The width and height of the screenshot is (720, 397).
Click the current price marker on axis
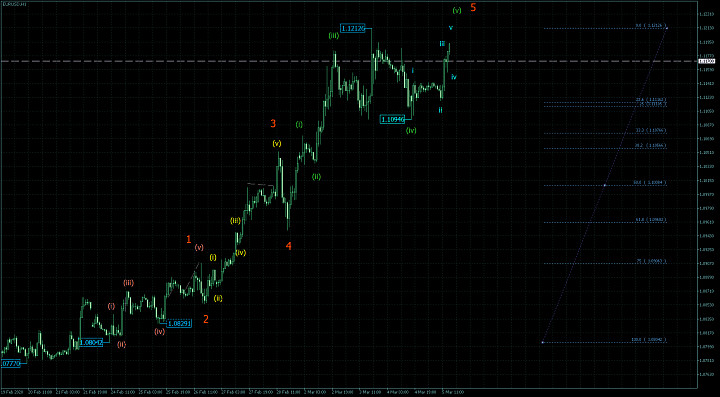tap(707, 61)
